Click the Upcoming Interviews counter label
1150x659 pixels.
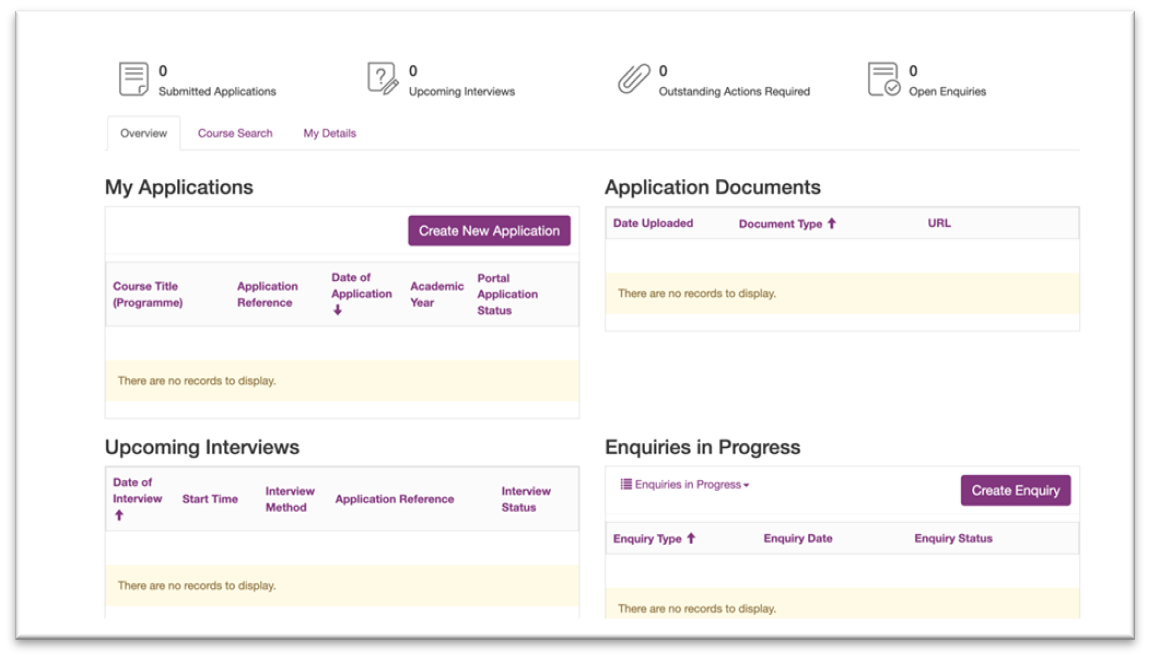point(462,92)
